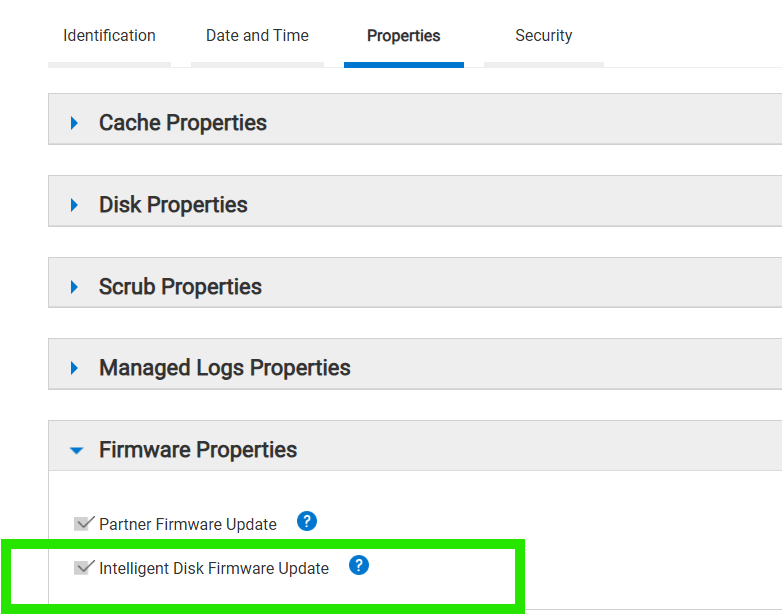This screenshot has width=782, height=615.
Task: Expand the Managed Logs Properties heading text
Action: [x=225, y=368]
